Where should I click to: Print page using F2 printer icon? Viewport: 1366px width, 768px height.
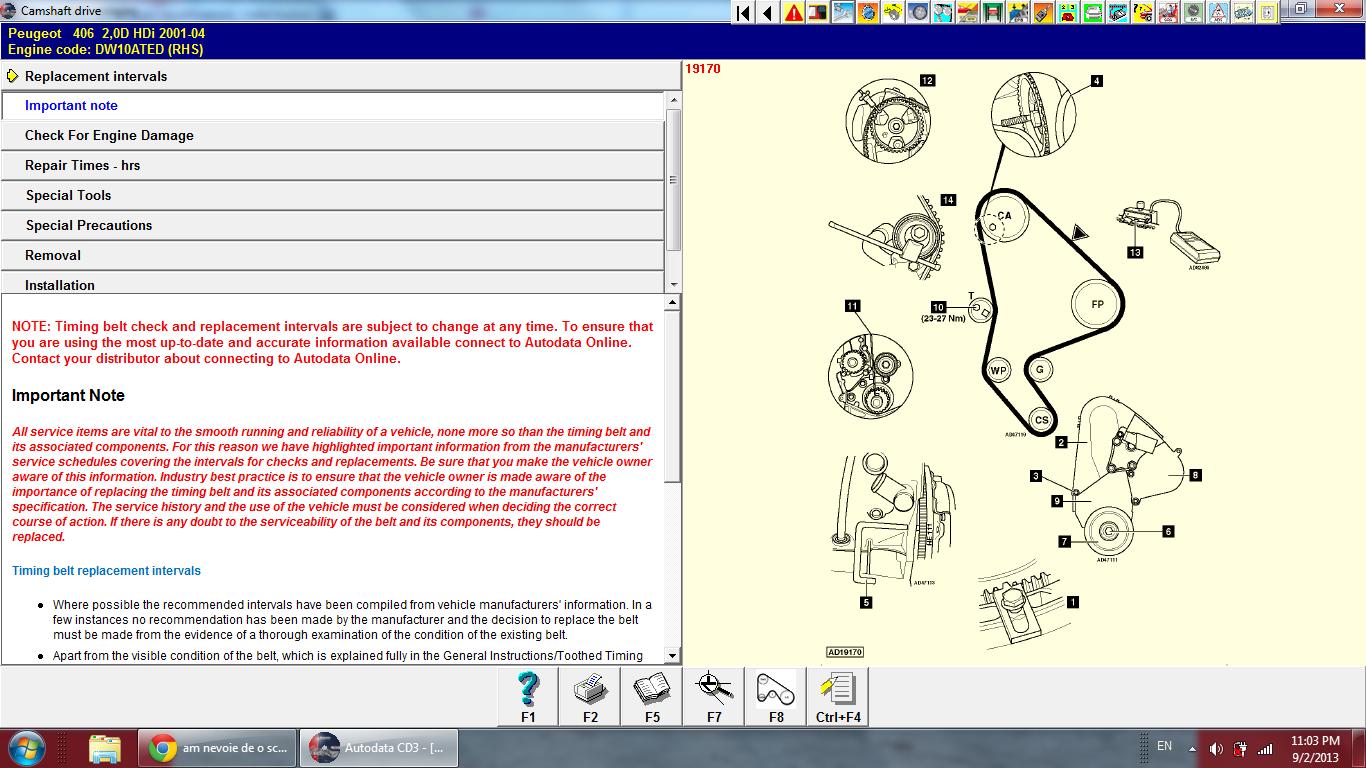(590, 696)
